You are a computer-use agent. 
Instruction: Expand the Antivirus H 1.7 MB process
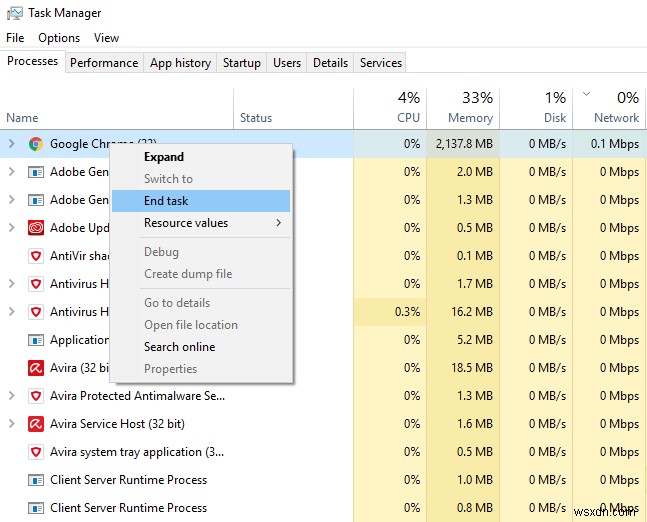point(12,284)
